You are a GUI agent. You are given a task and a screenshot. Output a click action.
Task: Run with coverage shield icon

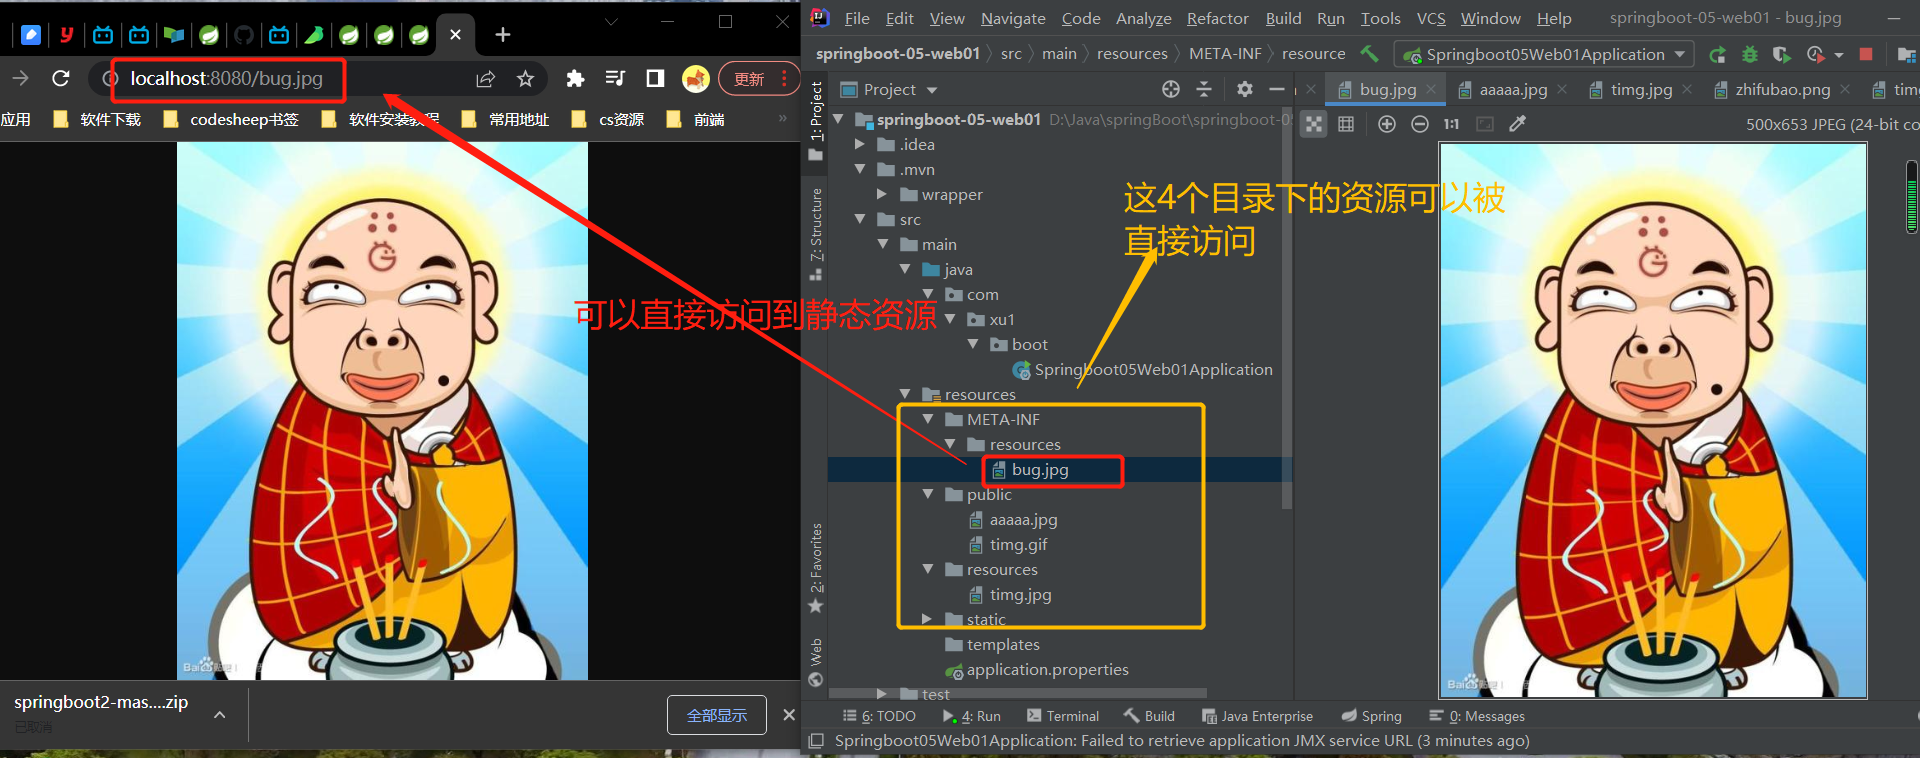pos(1781,54)
